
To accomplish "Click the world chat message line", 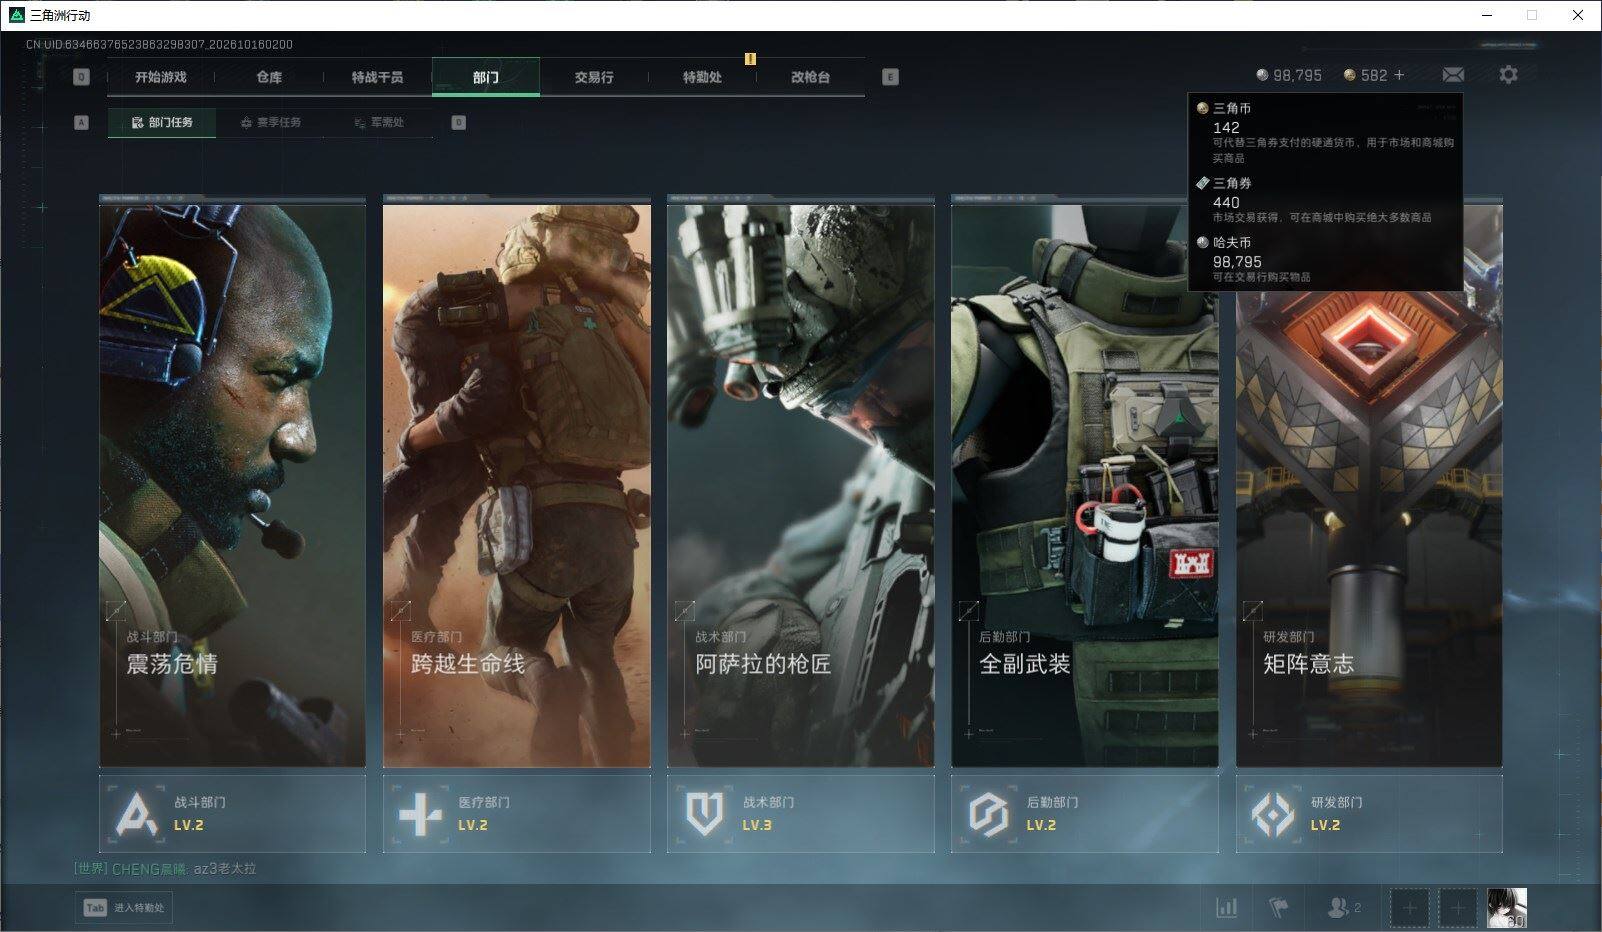I will 165,869.
